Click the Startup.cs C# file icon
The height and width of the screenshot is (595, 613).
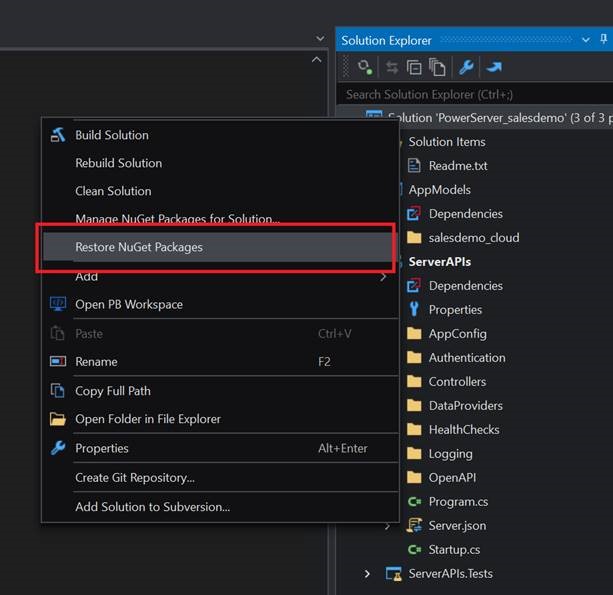[x=414, y=549]
